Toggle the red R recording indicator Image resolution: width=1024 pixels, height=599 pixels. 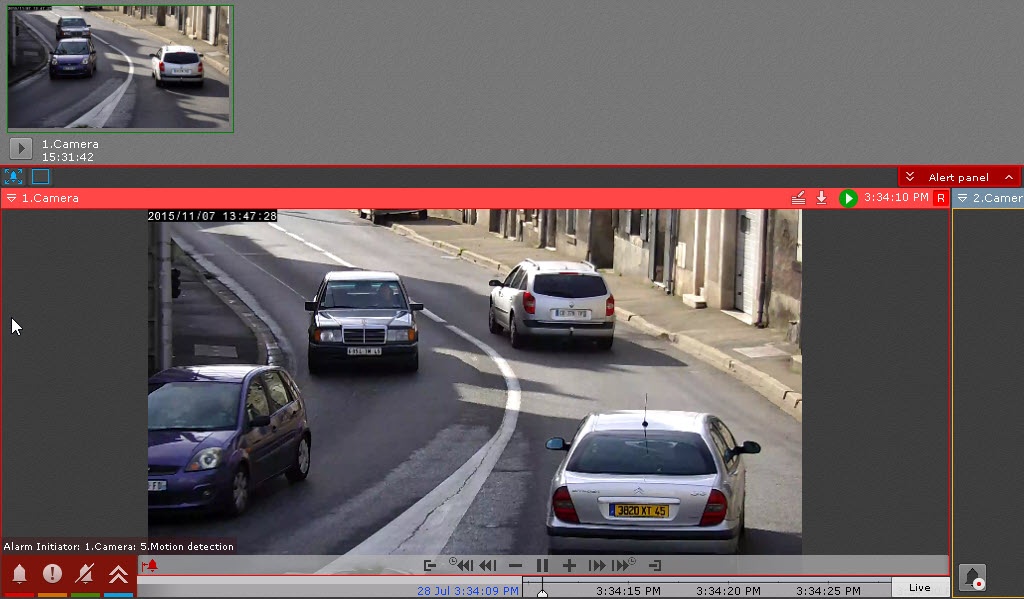click(x=940, y=198)
